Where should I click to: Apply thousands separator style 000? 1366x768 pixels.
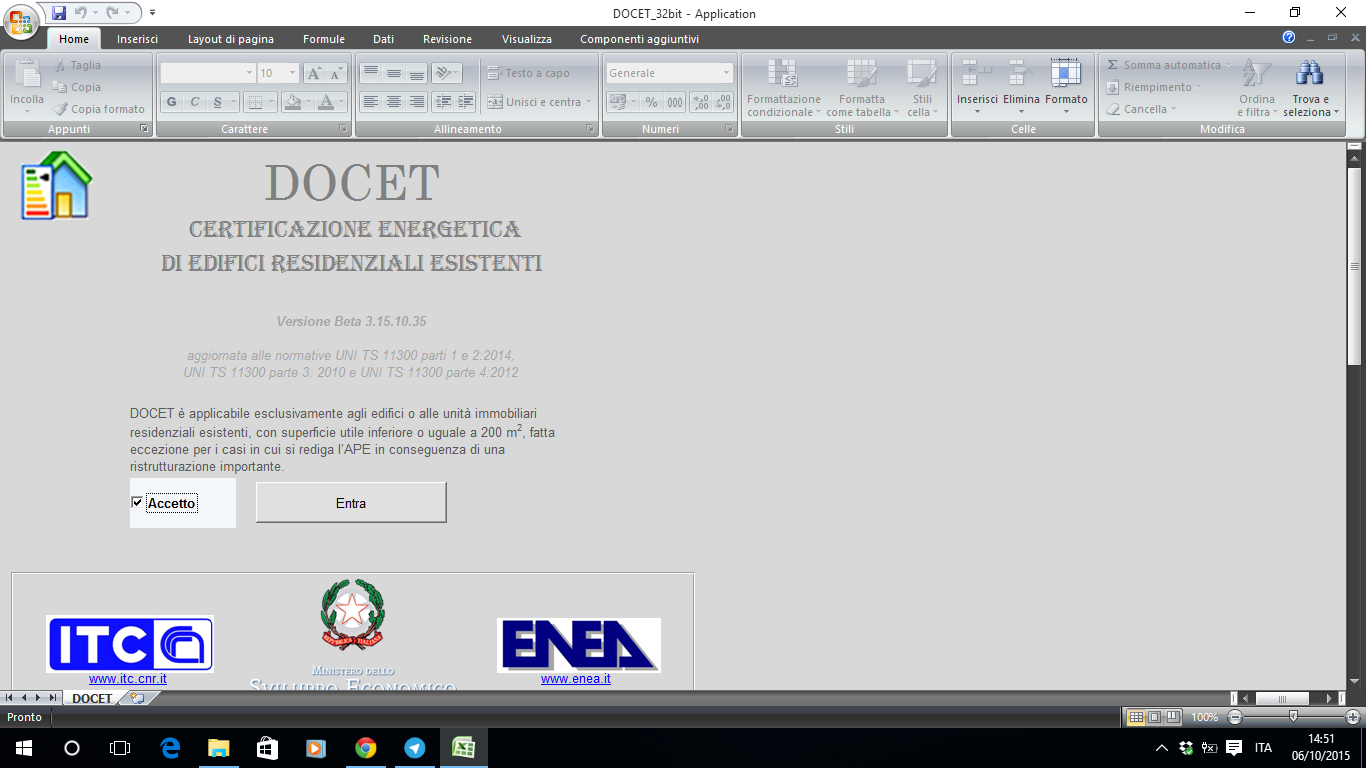(x=675, y=102)
